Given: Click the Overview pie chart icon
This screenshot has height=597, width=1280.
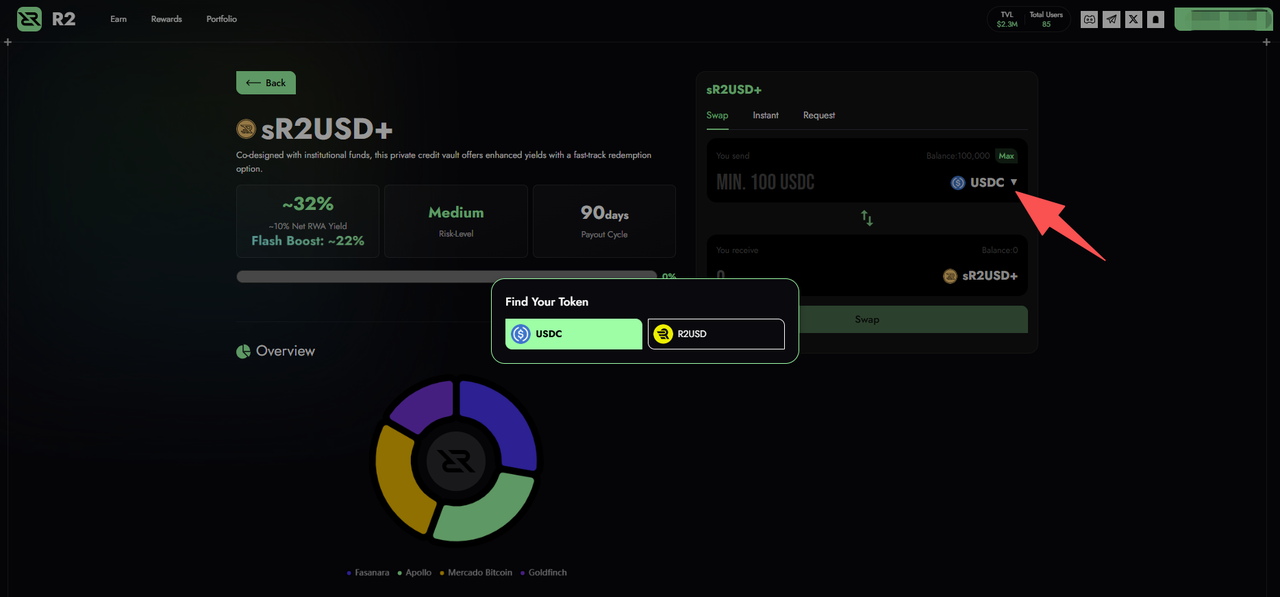Looking at the screenshot, I should pos(243,351).
